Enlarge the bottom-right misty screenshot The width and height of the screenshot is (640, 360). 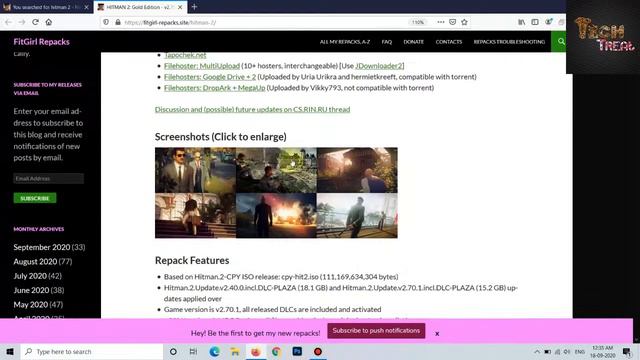357,216
